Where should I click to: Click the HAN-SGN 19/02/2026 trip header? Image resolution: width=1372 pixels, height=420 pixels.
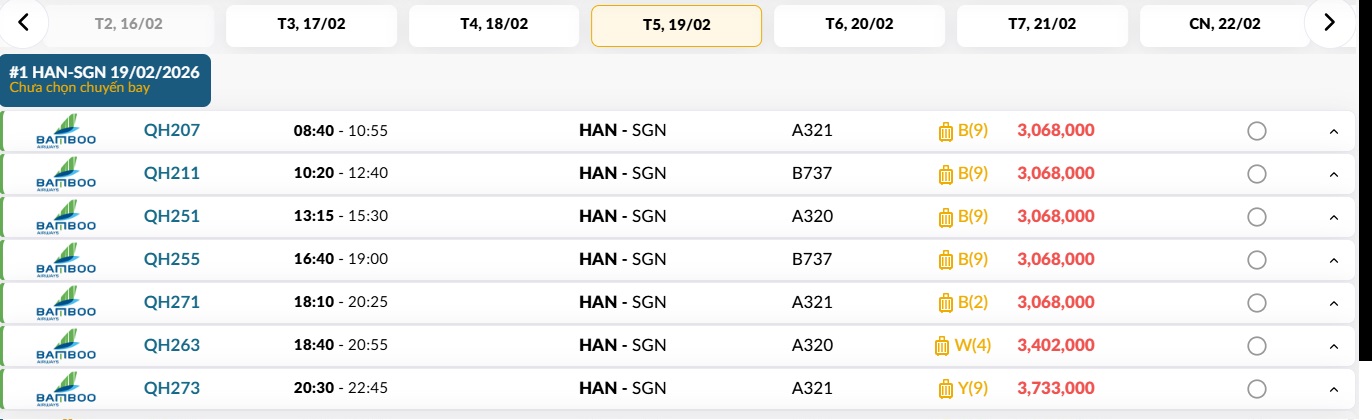[x=105, y=79]
